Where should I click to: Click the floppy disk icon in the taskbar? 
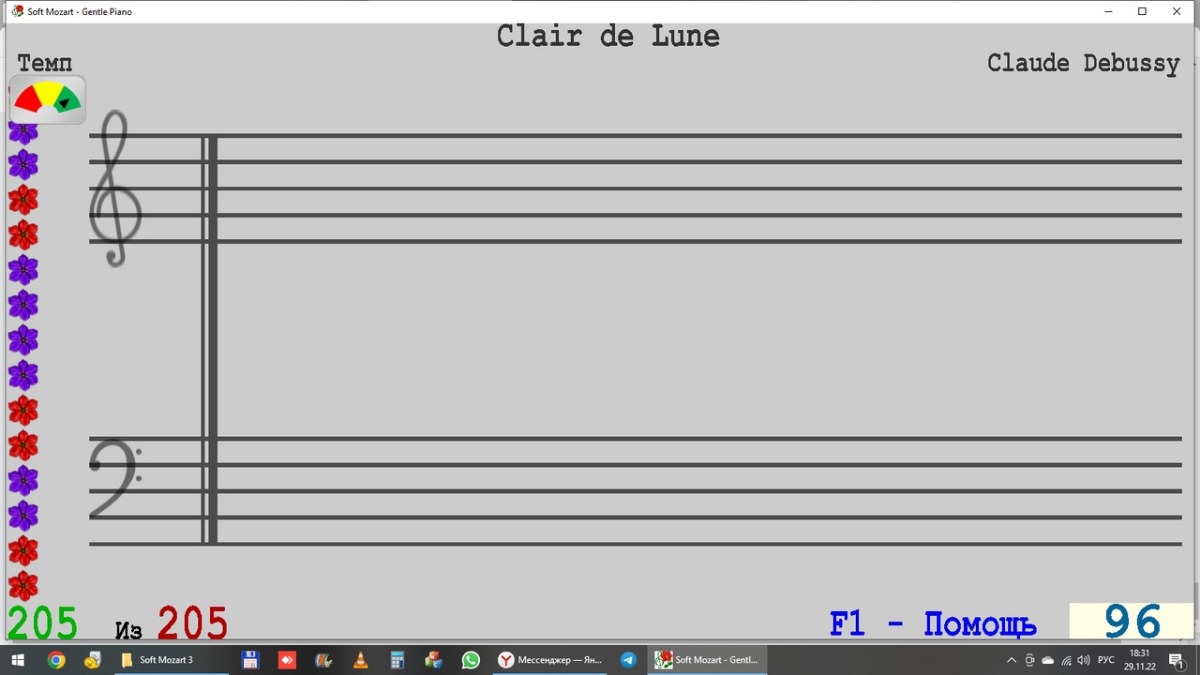click(x=250, y=660)
